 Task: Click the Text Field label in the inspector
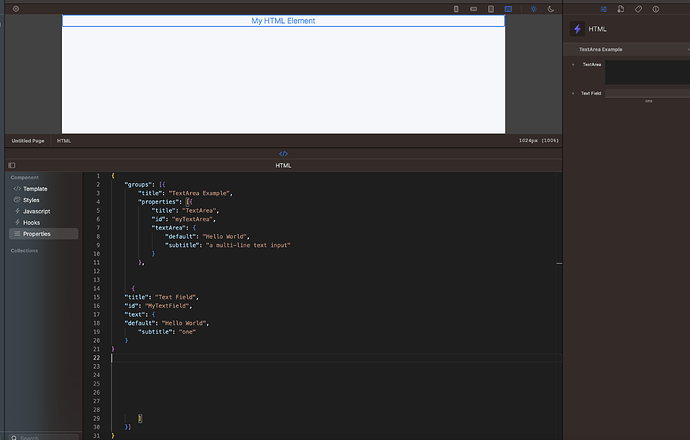591,93
